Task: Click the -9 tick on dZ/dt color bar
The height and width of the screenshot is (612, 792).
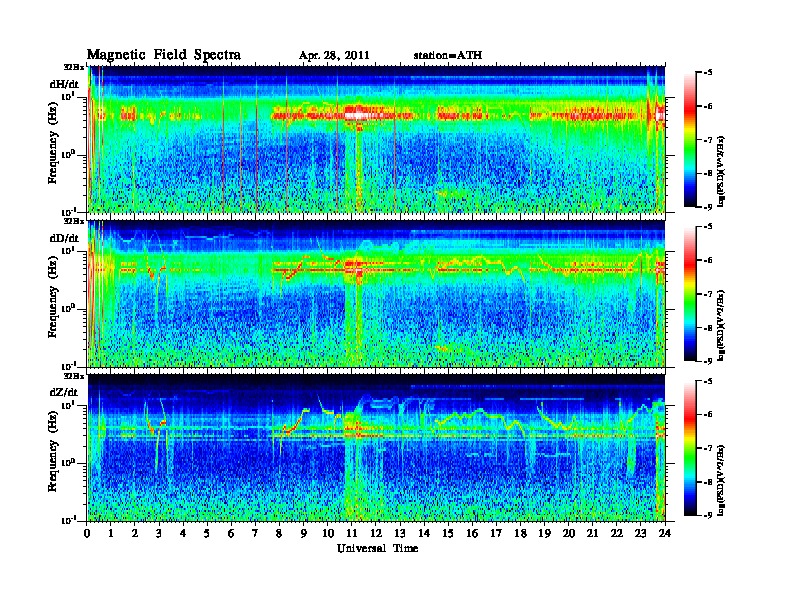Action: click(708, 515)
